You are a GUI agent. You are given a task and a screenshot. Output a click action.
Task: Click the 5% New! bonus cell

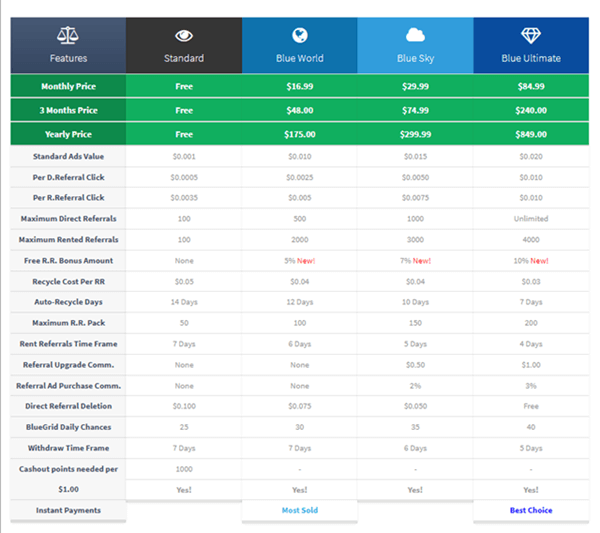click(x=300, y=261)
